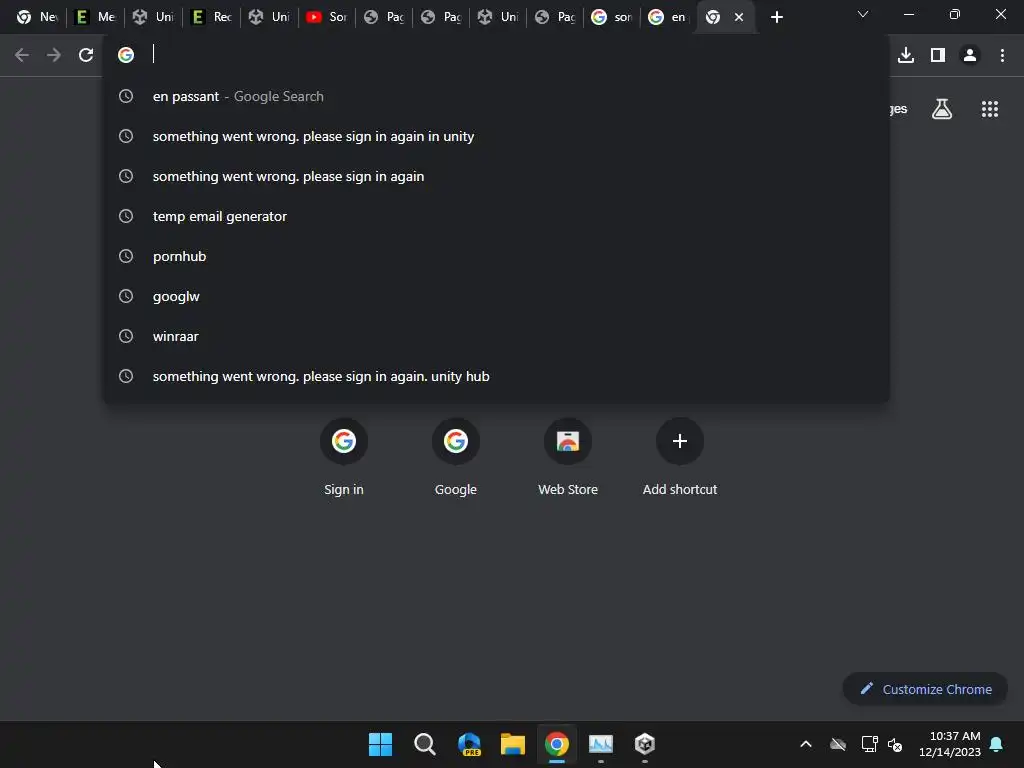Show hidden system tray icons
Screen dimensions: 1024x768
tap(806, 744)
